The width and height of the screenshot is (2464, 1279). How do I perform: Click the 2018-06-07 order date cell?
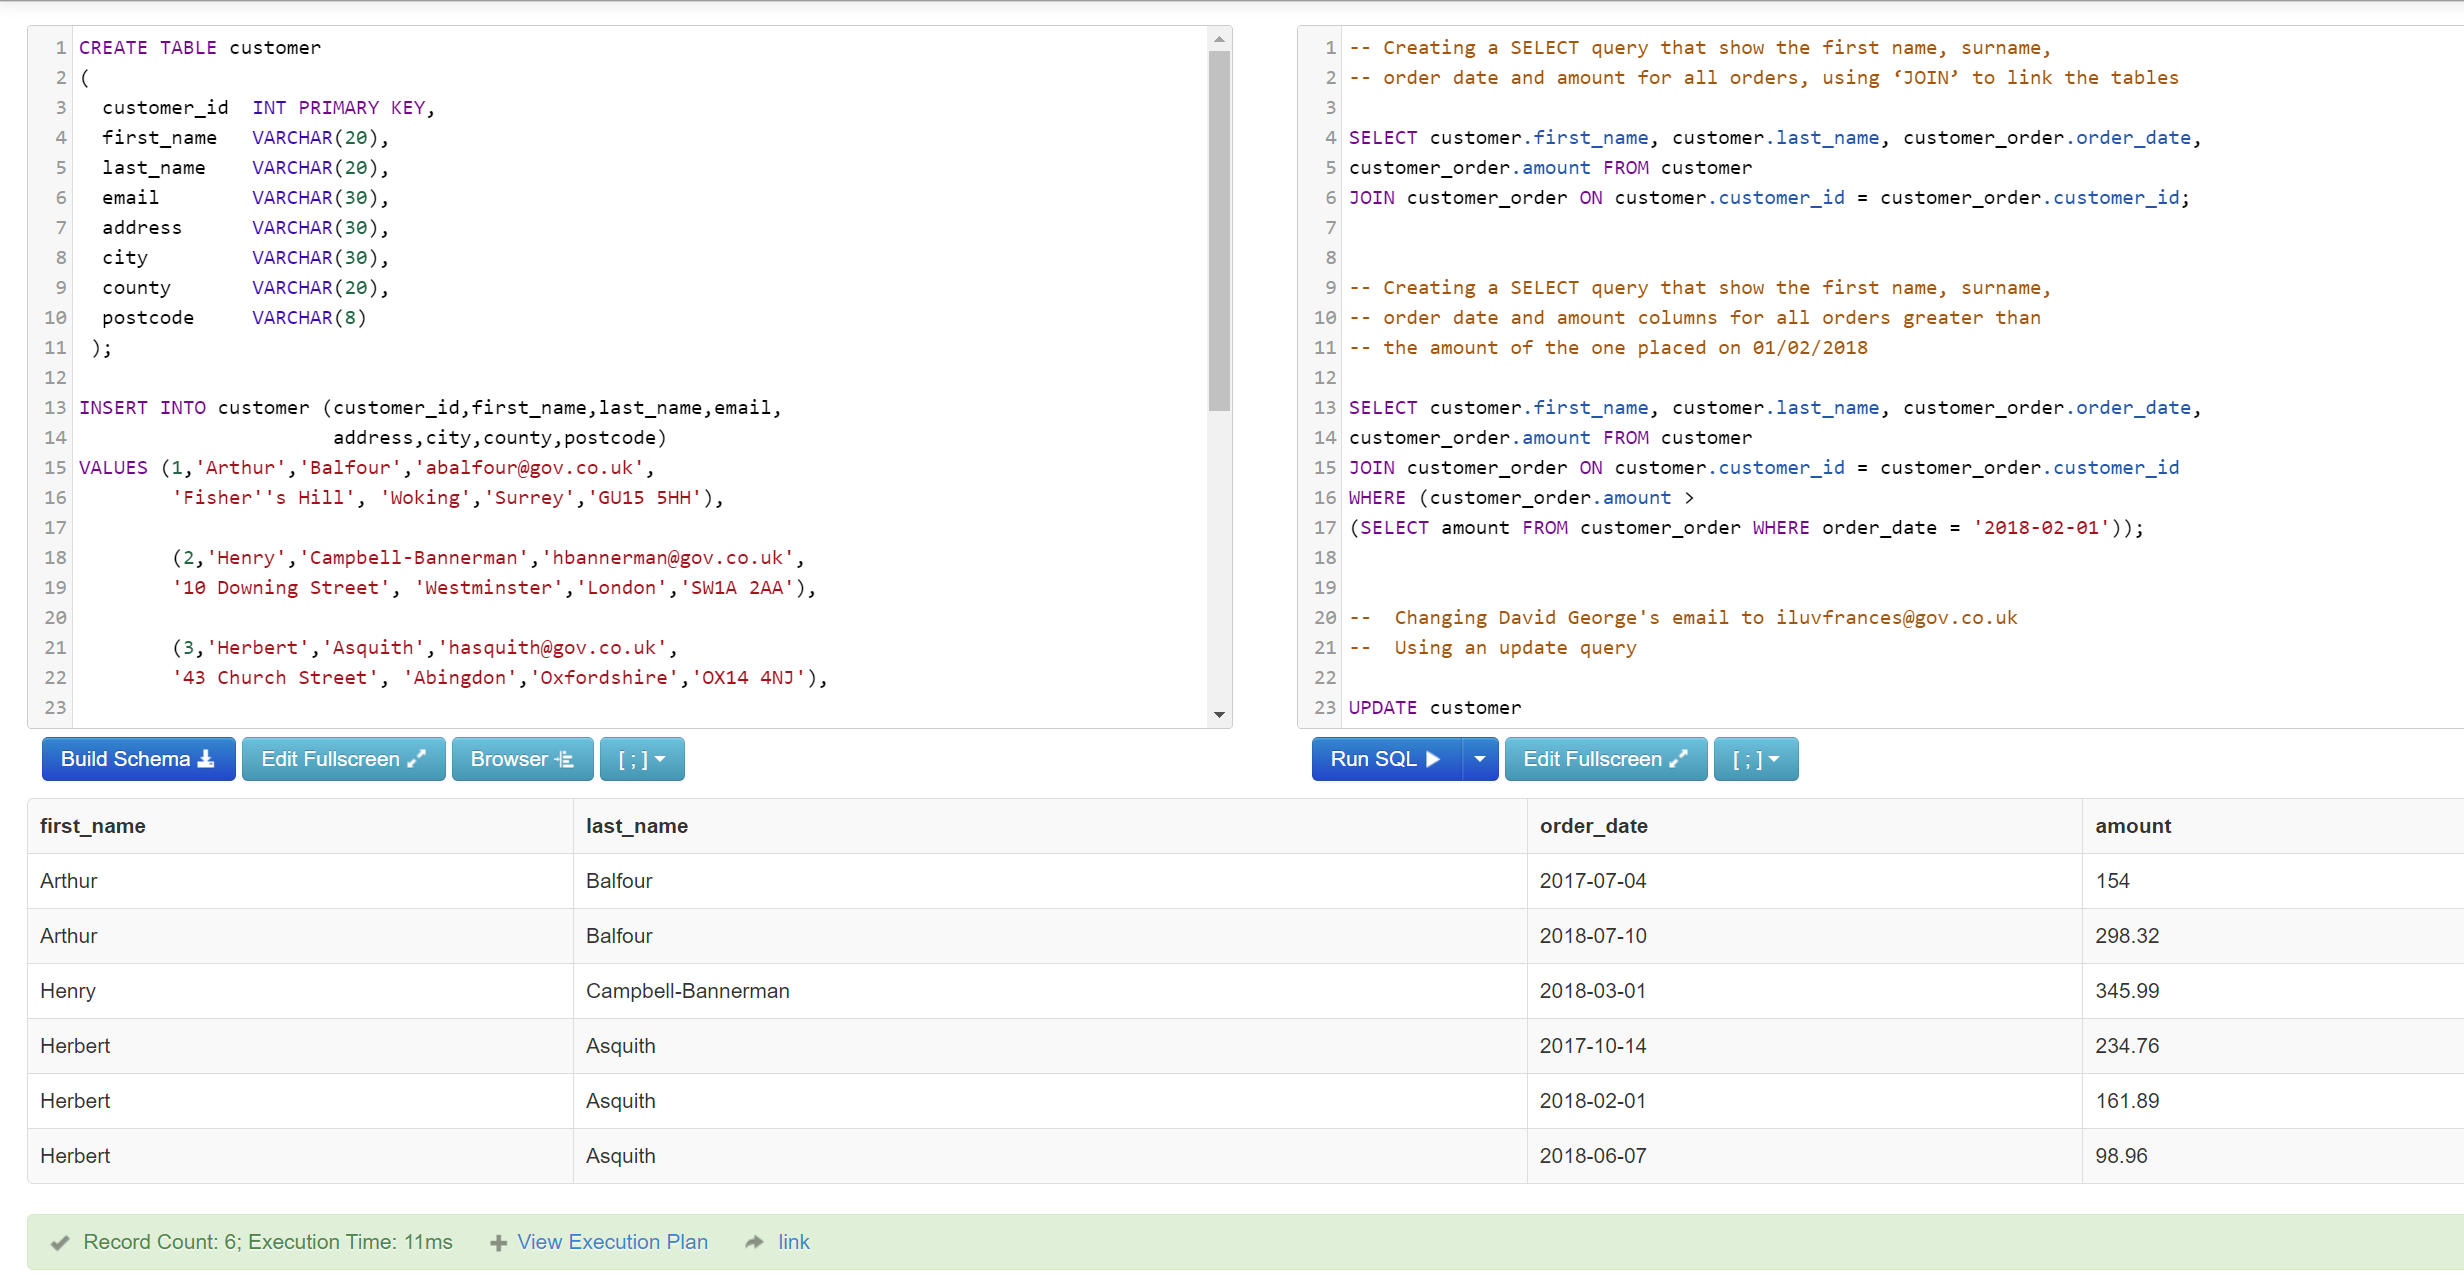click(1805, 1156)
